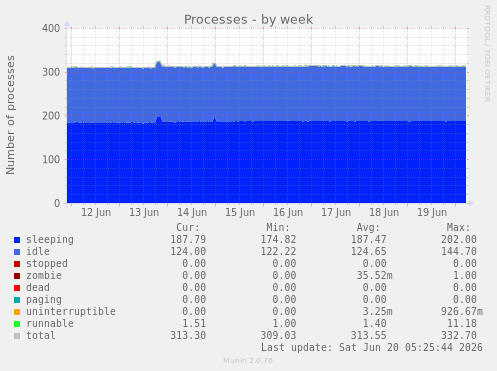This screenshot has height=371, width=497.
Task: Click the stopped legend color swatch
Action: coord(17,264)
